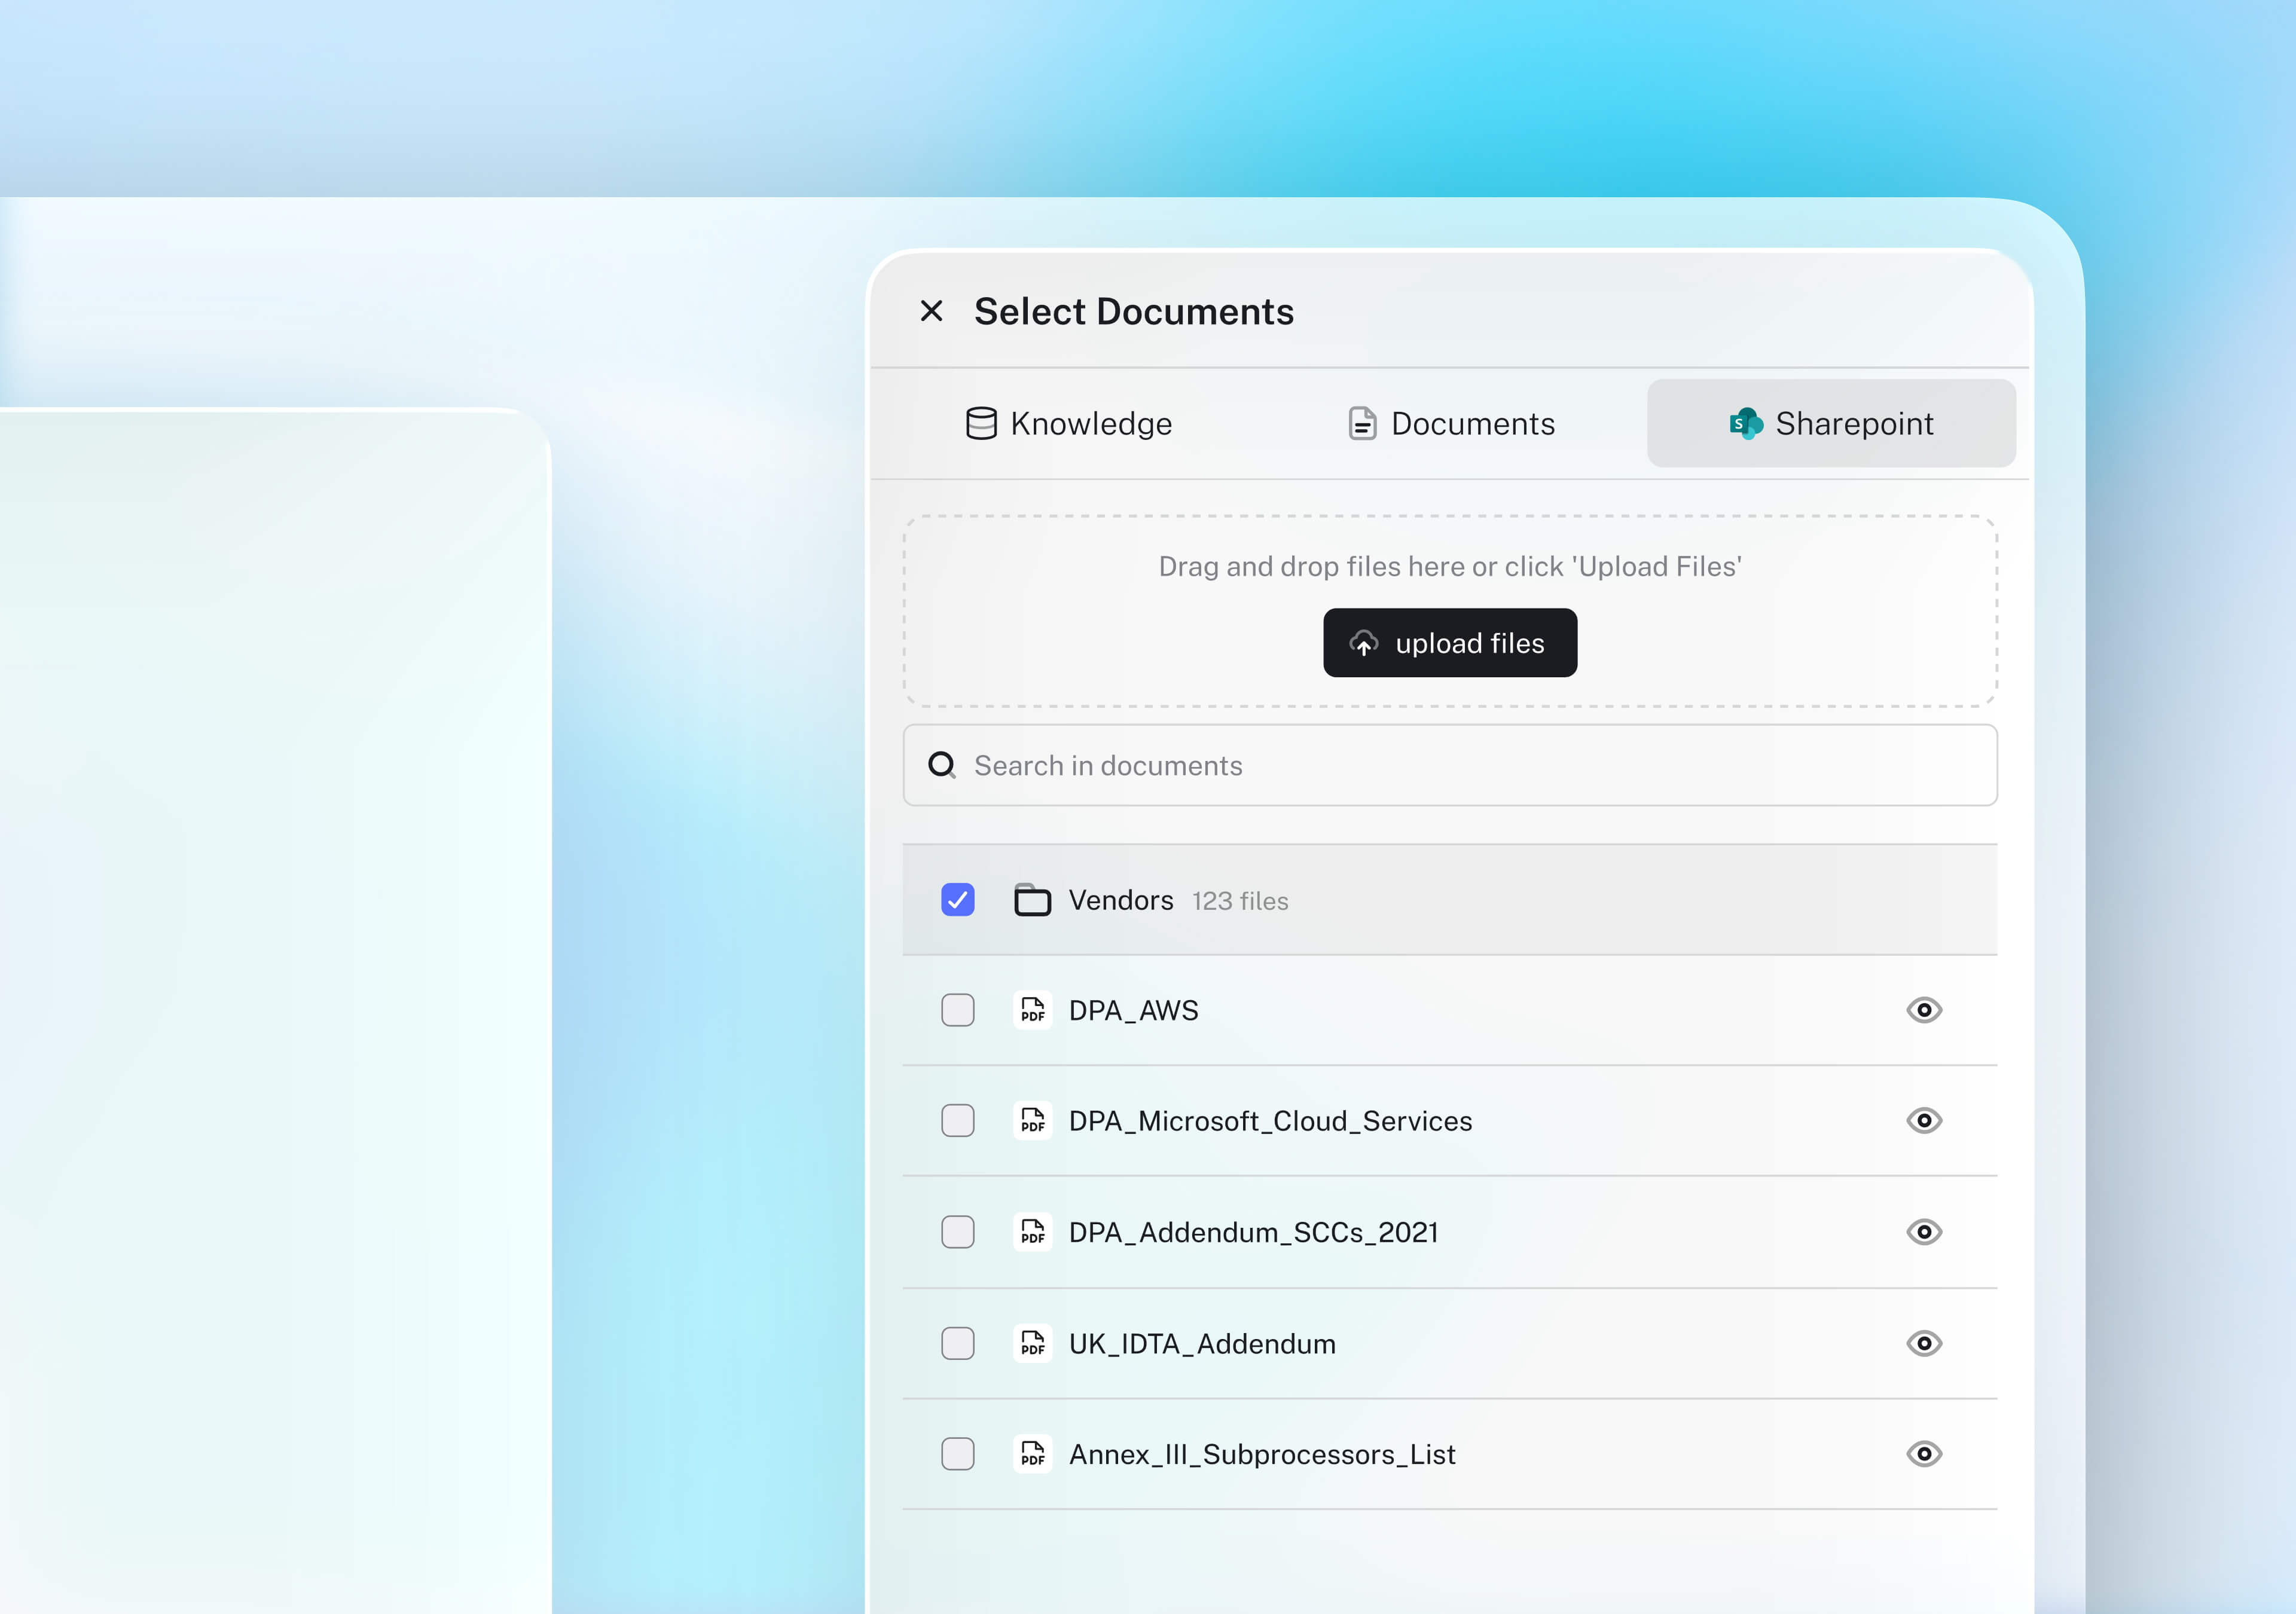
Task: Tick the DPA_Addendum_SCCs_2021 checkbox
Action: click(957, 1232)
